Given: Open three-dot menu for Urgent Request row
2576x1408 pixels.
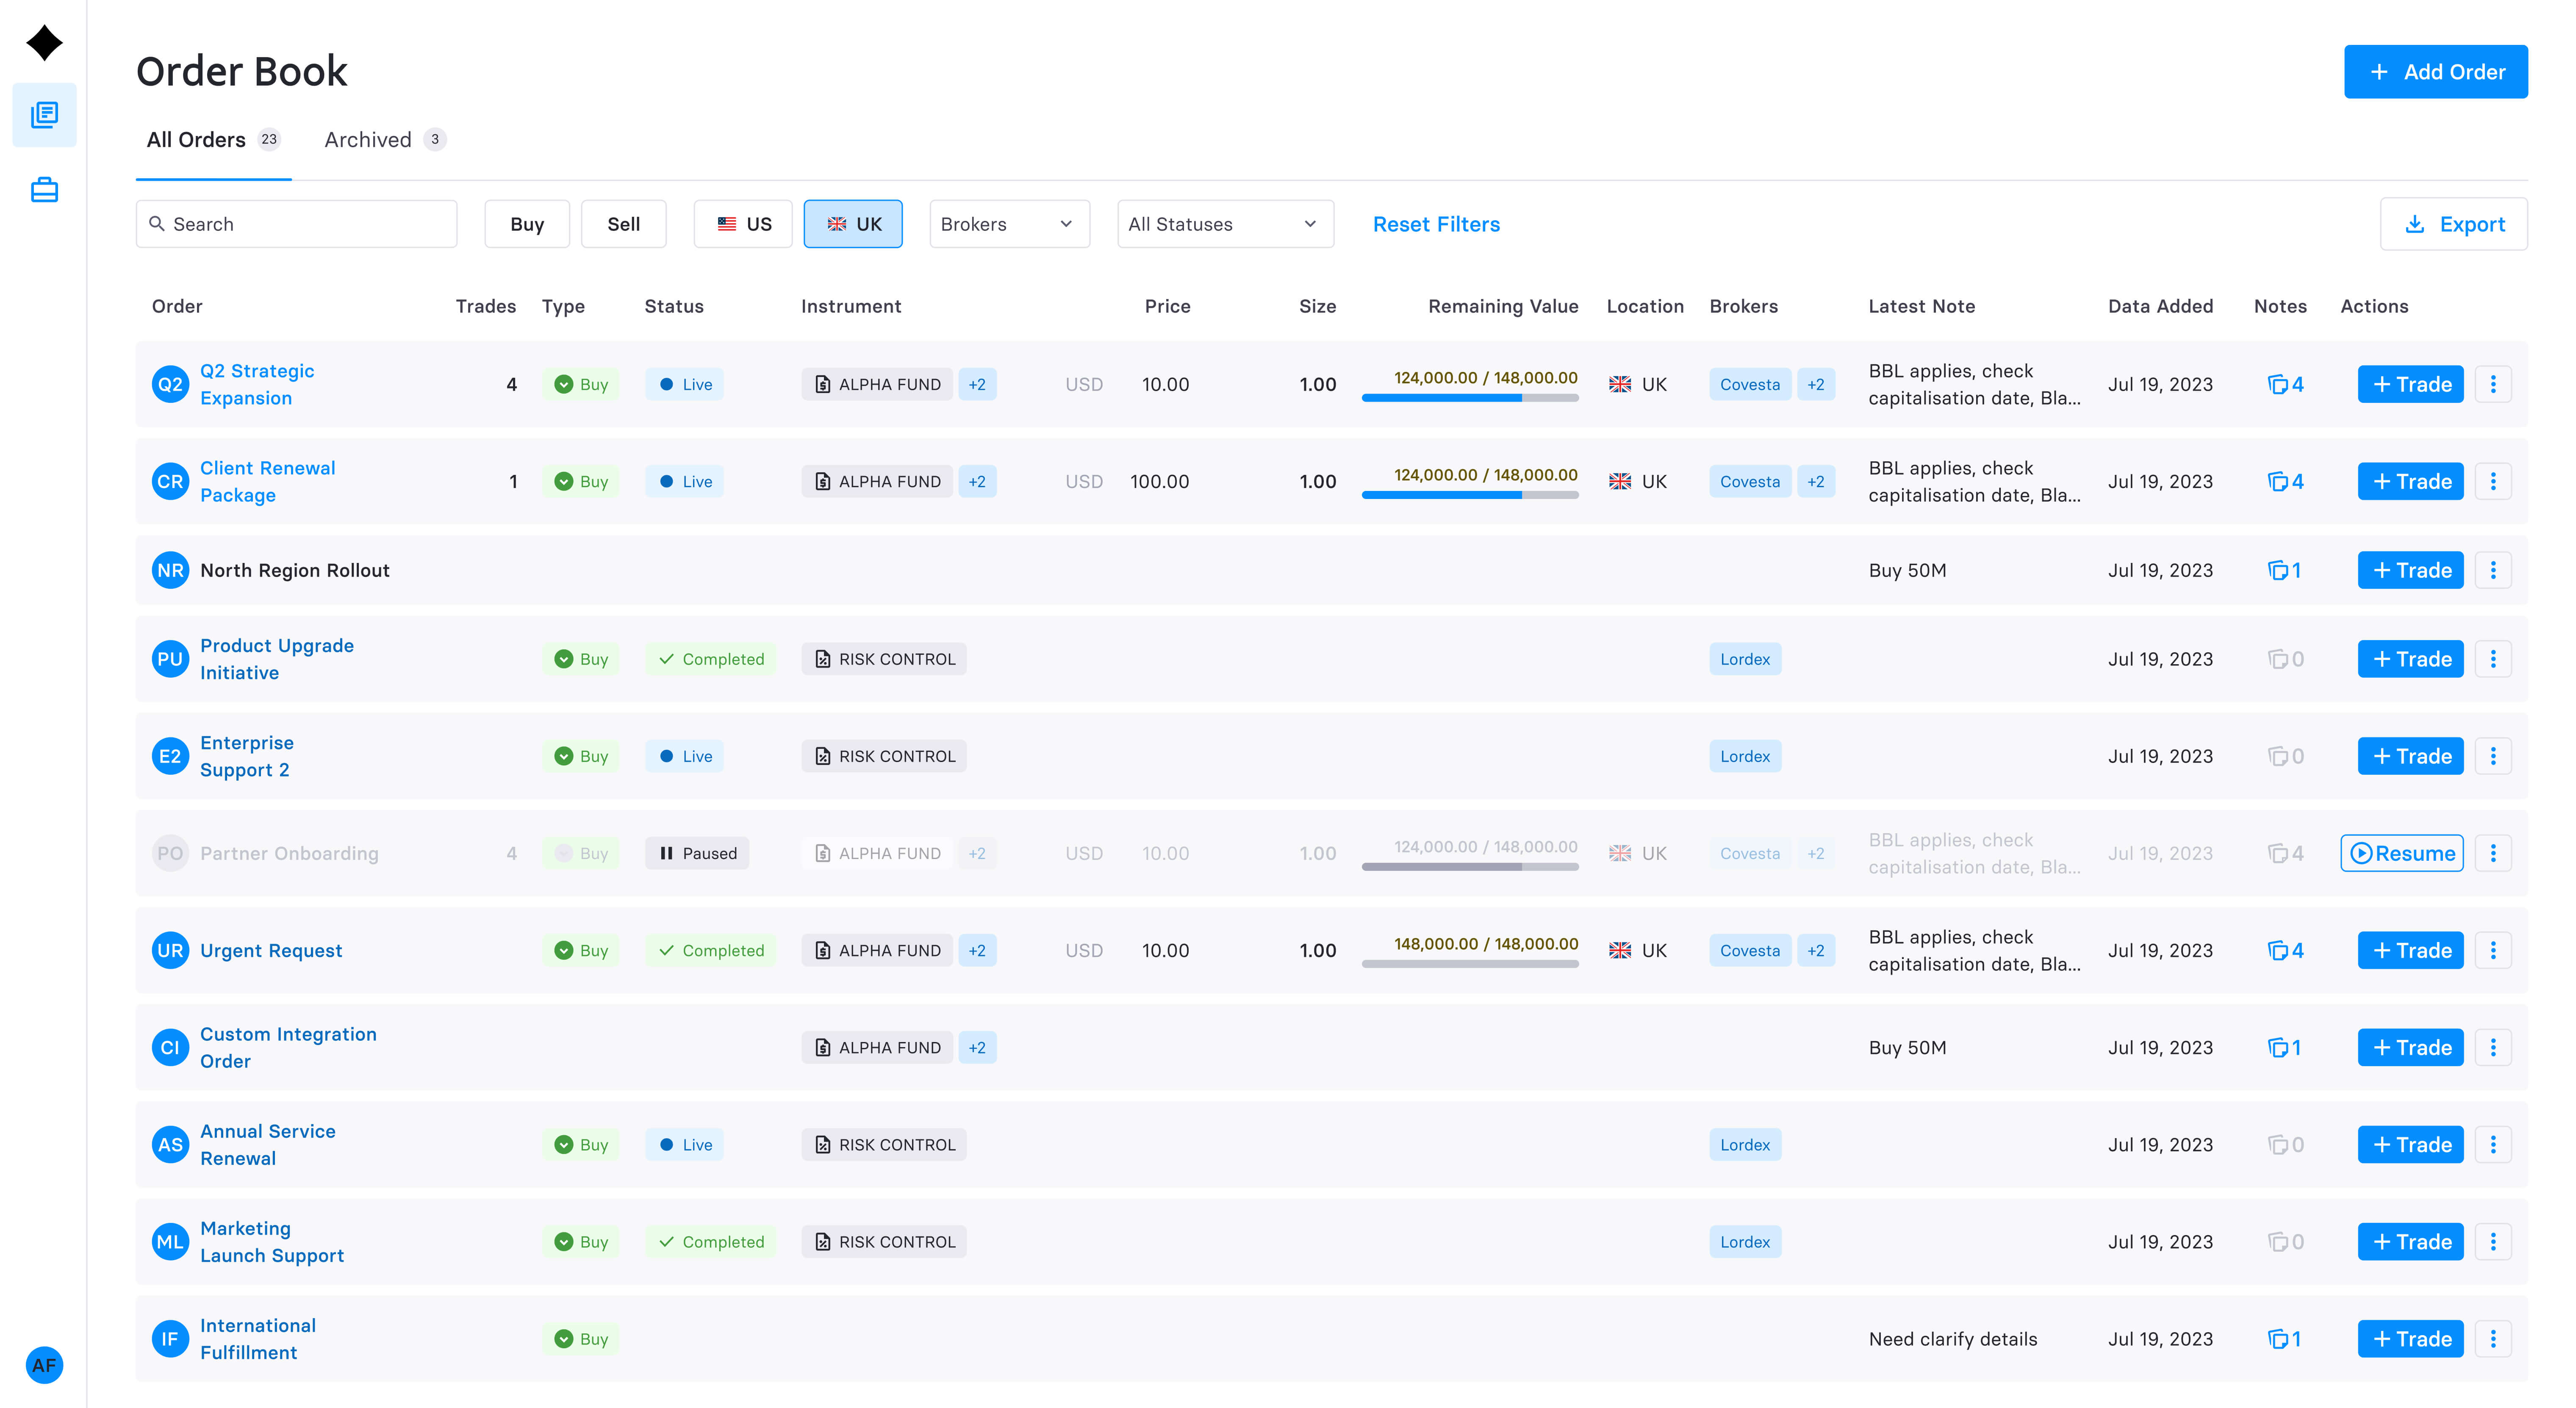Looking at the screenshot, I should tap(2493, 950).
